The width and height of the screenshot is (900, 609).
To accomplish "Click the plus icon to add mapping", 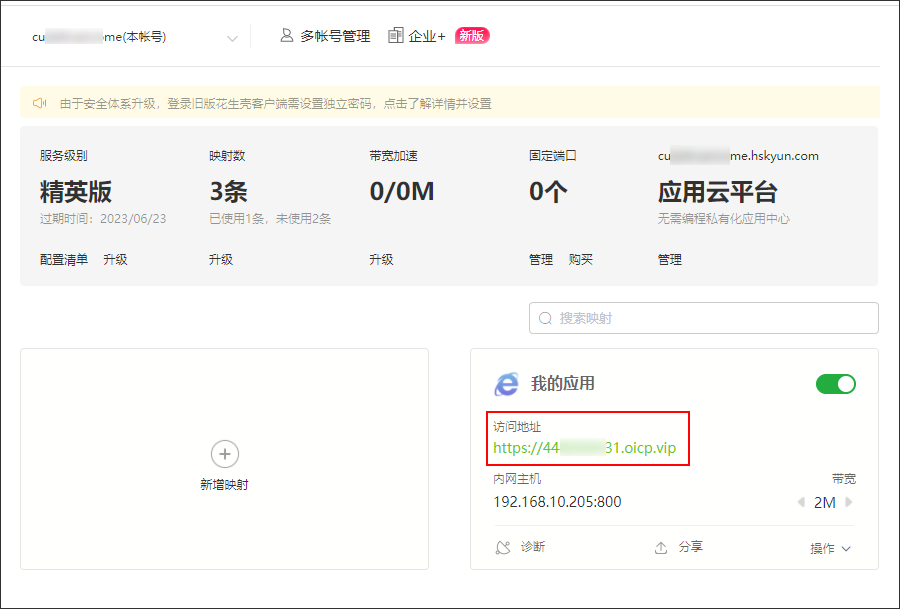I will [x=224, y=454].
